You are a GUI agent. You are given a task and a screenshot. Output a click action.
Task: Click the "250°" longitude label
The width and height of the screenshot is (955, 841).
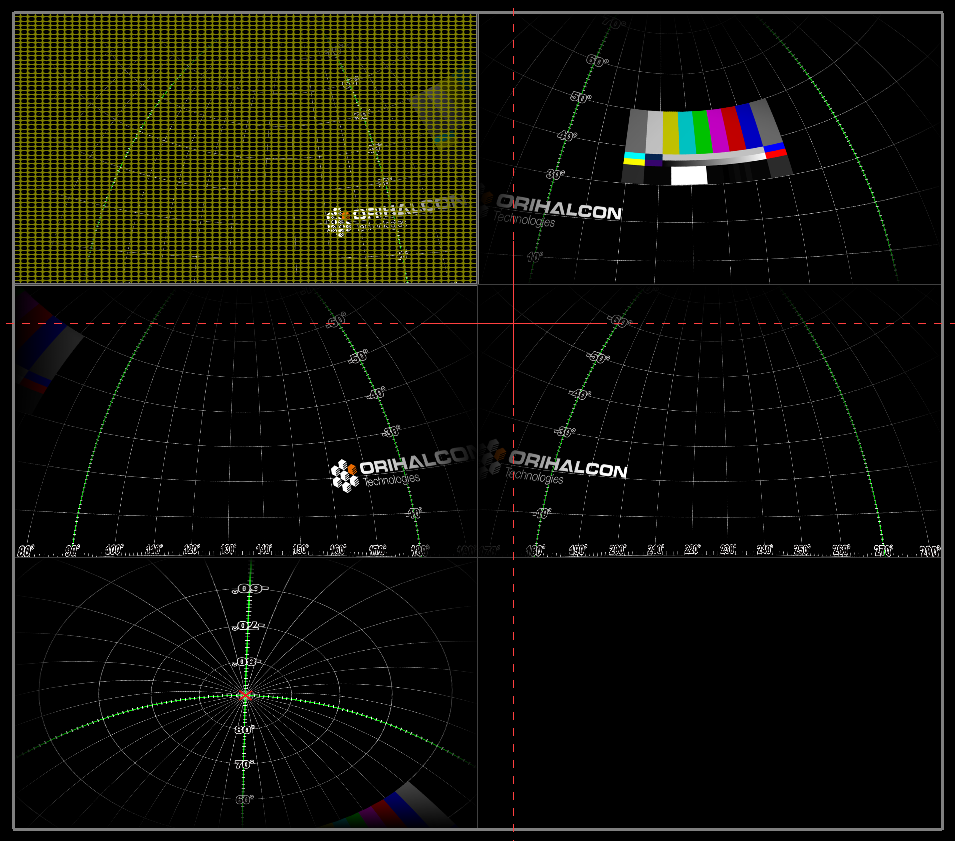802,550
